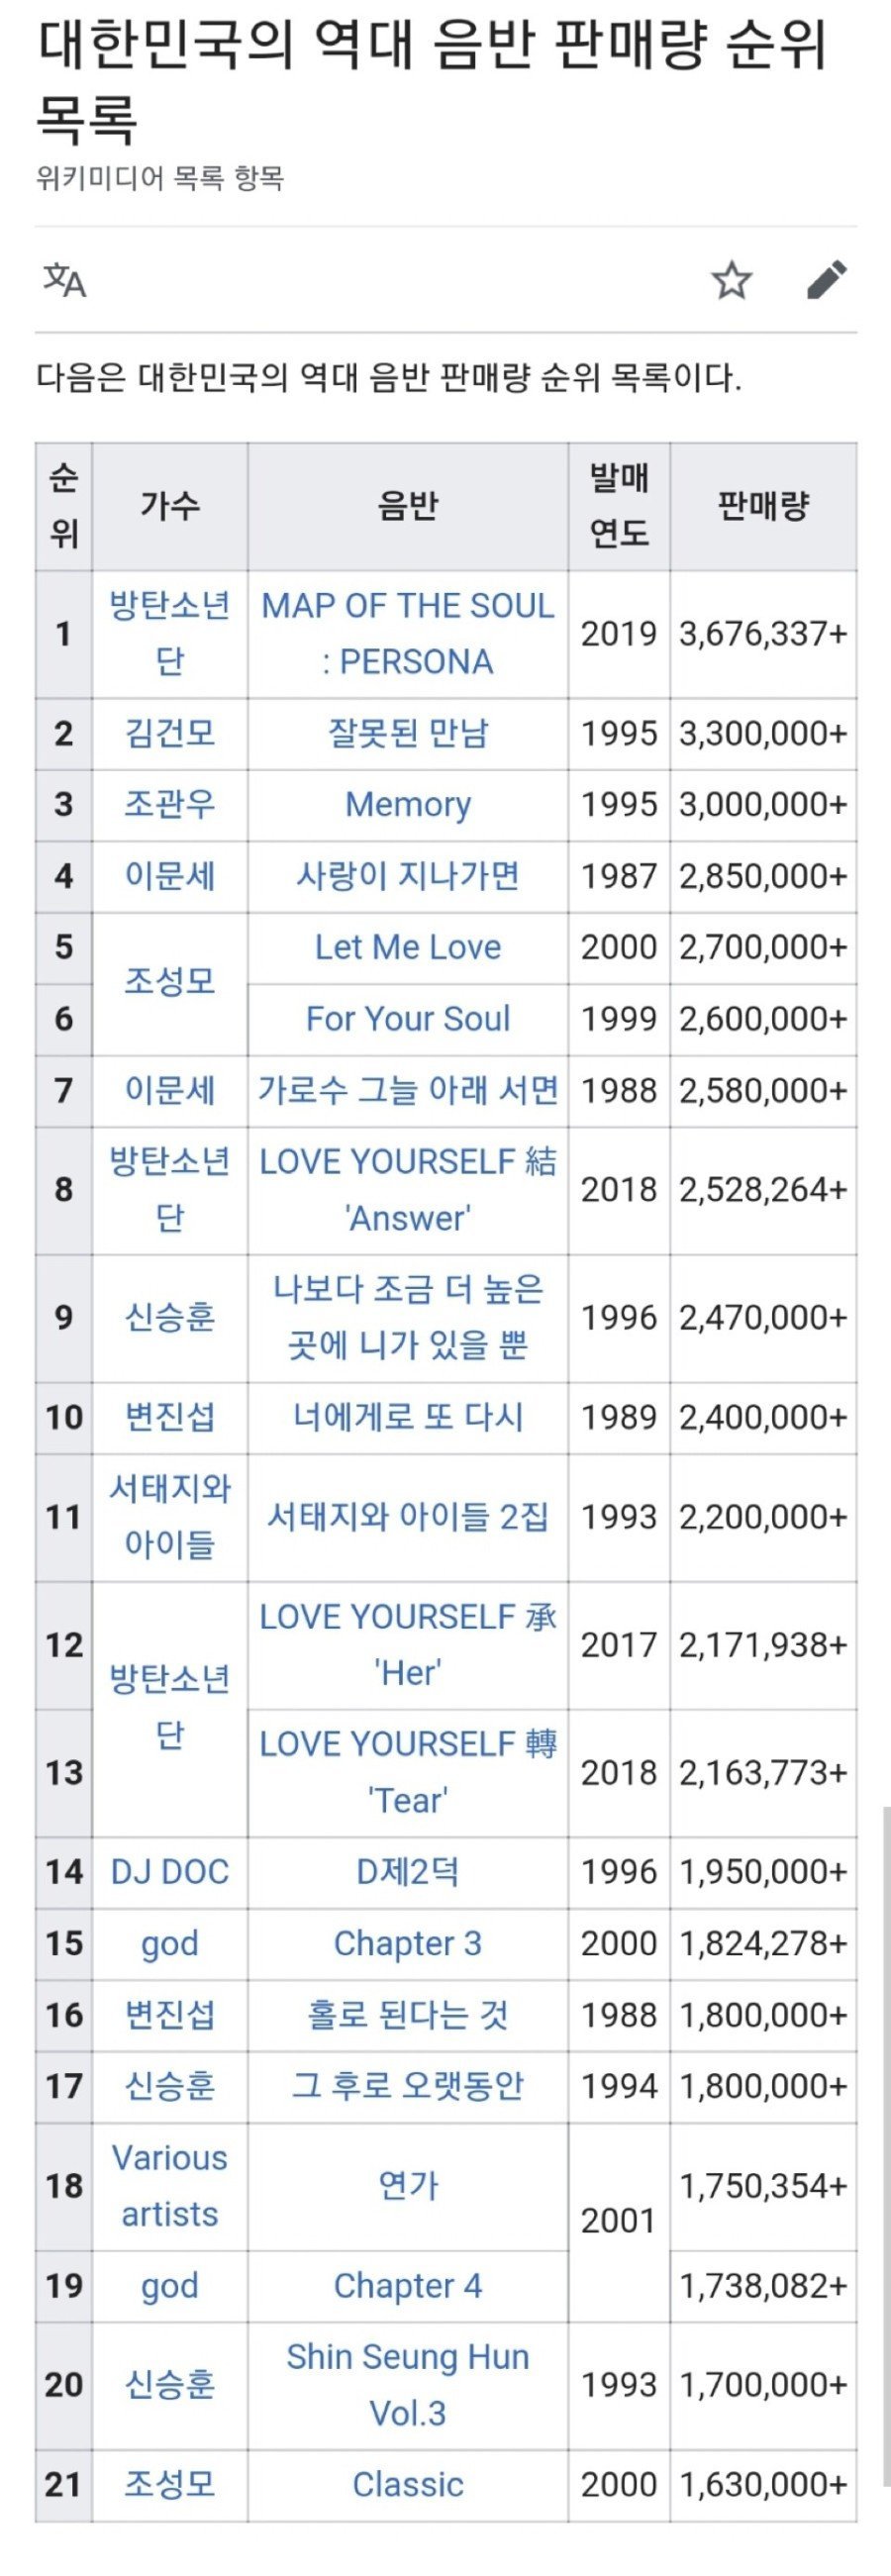
Task: Click the pencil edit icon
Action: click(x=827, y=280)
